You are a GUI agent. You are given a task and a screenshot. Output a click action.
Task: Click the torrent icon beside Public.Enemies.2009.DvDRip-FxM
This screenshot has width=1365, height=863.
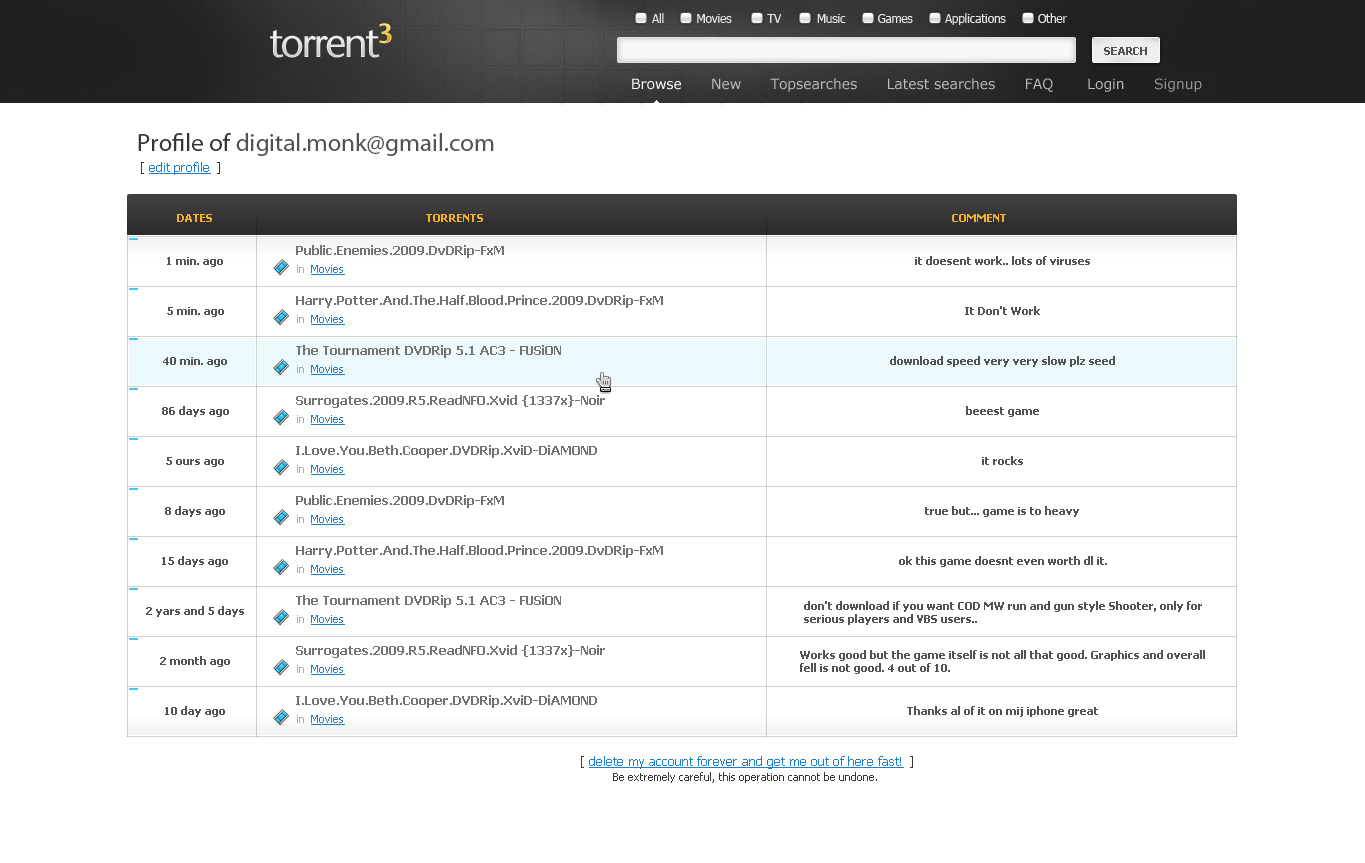280,267
